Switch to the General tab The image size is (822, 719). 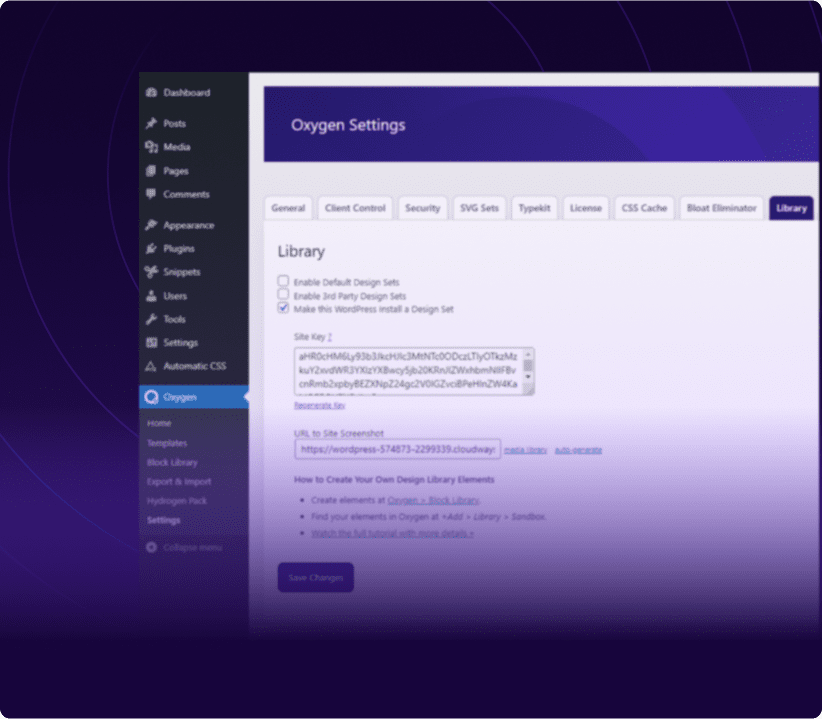coord(288,208)
